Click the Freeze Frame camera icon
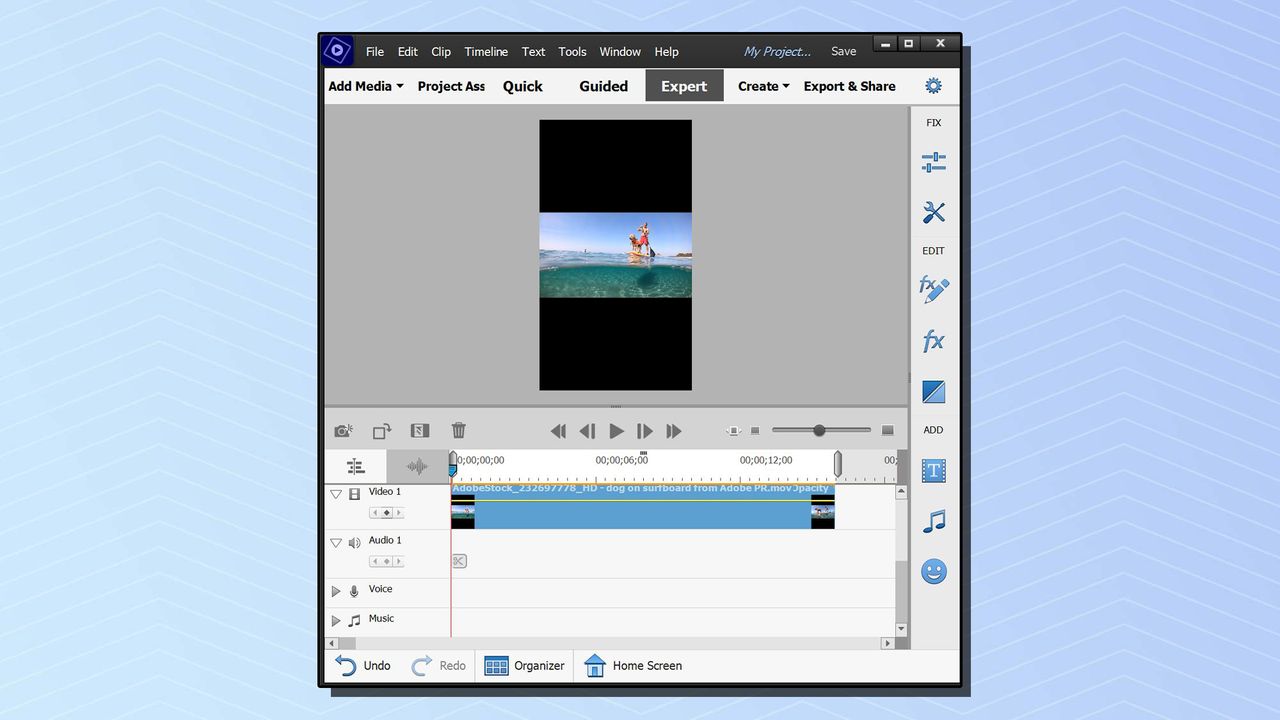 point(343,431)
